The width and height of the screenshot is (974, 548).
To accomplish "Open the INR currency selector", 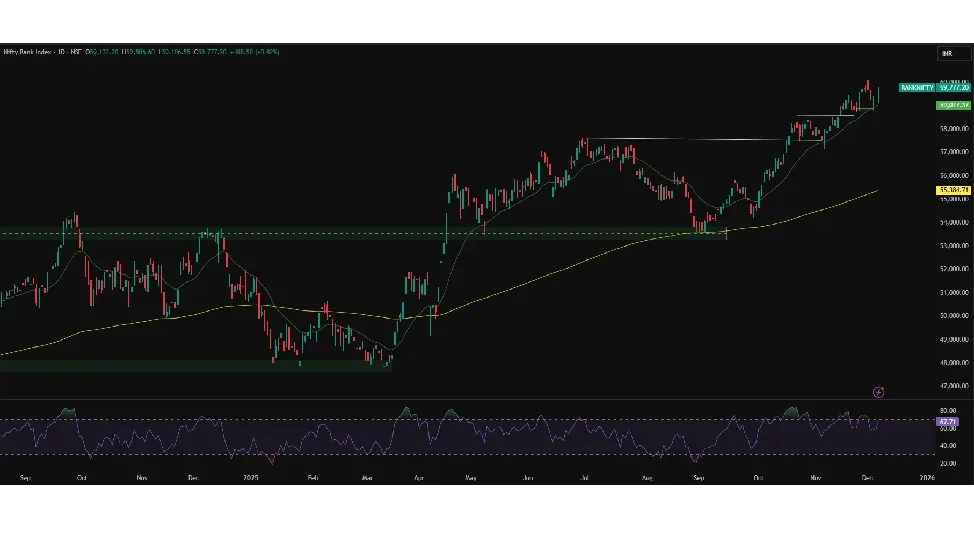I will pos(947,53).
